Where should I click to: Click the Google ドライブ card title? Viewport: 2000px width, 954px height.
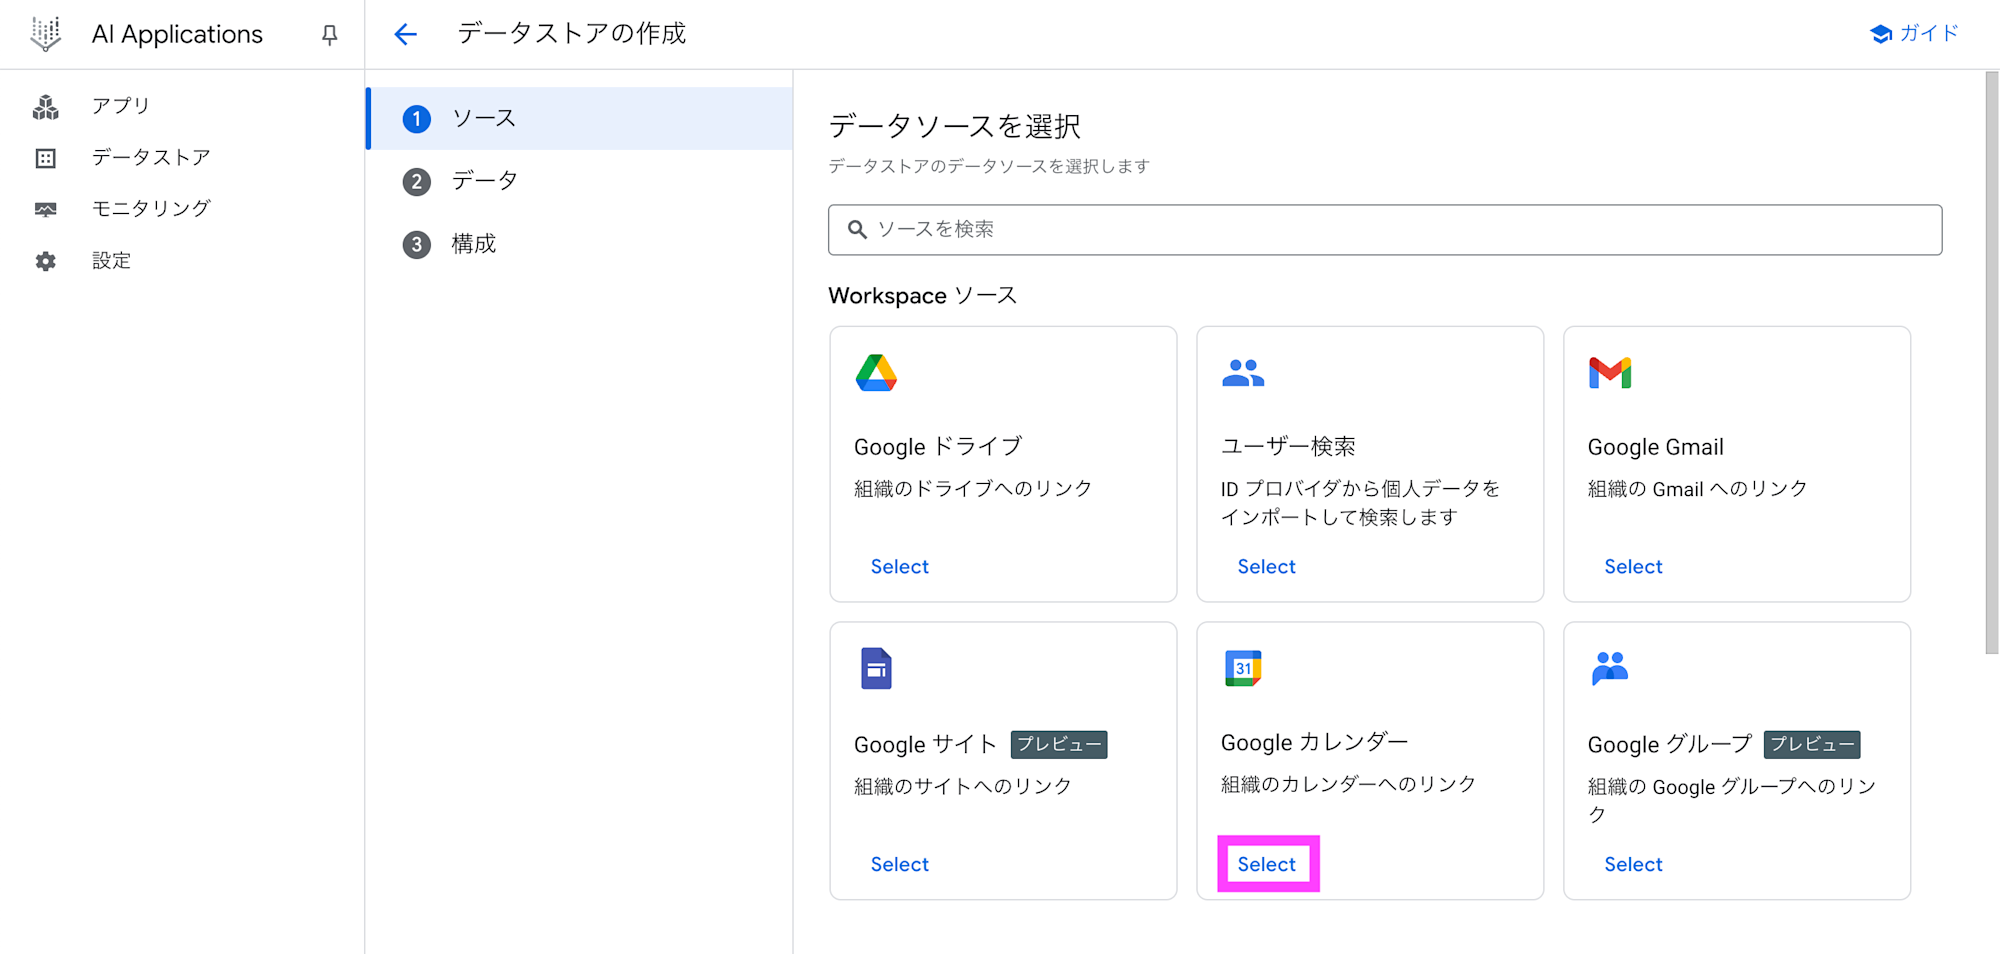(938, 447)
